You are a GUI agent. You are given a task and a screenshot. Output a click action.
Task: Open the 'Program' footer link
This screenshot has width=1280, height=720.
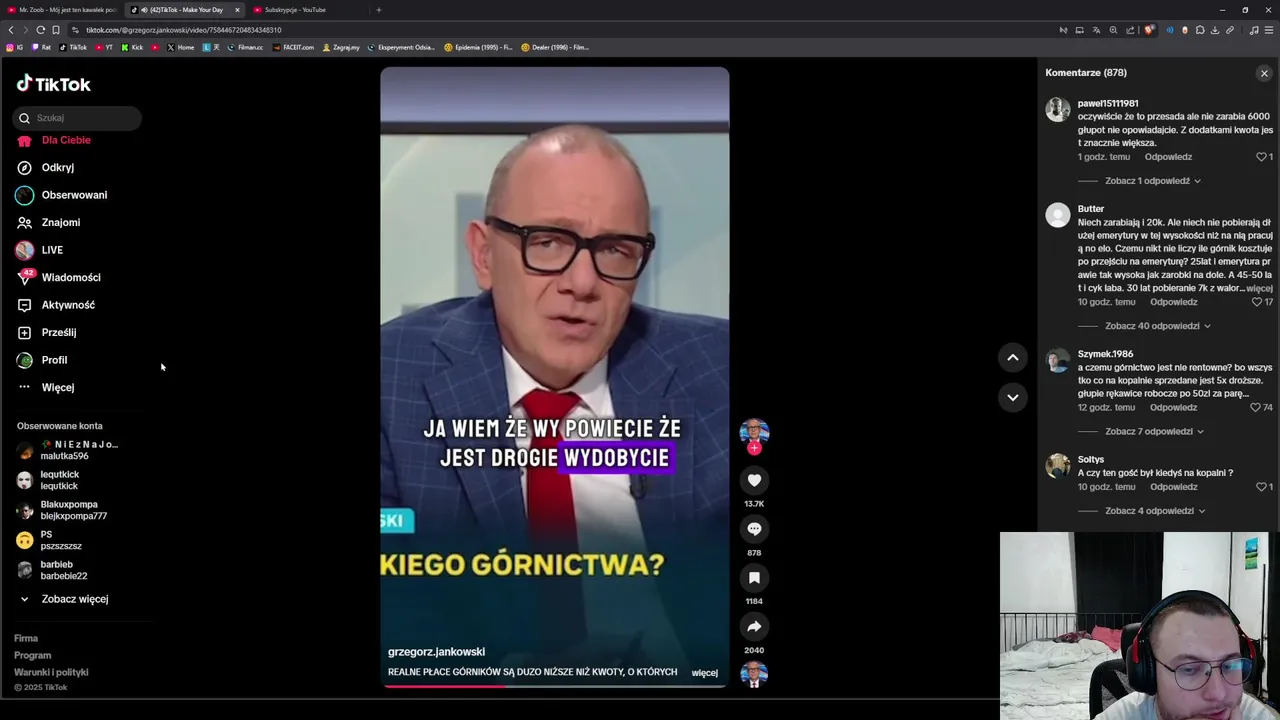[x=32, y=656]
